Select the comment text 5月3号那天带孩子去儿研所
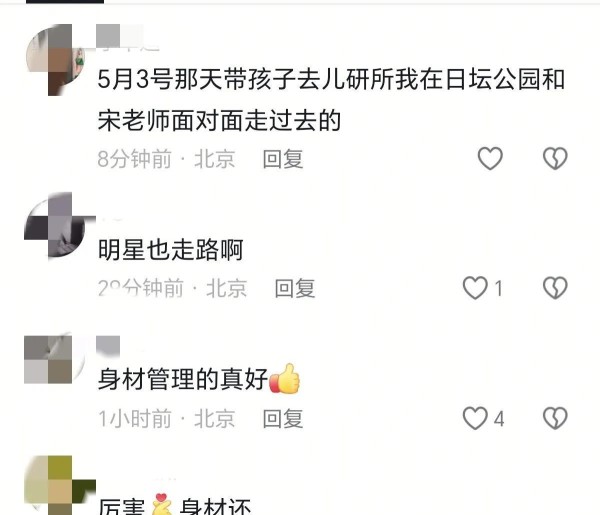The image size is (600, 515). click(246, 80)
